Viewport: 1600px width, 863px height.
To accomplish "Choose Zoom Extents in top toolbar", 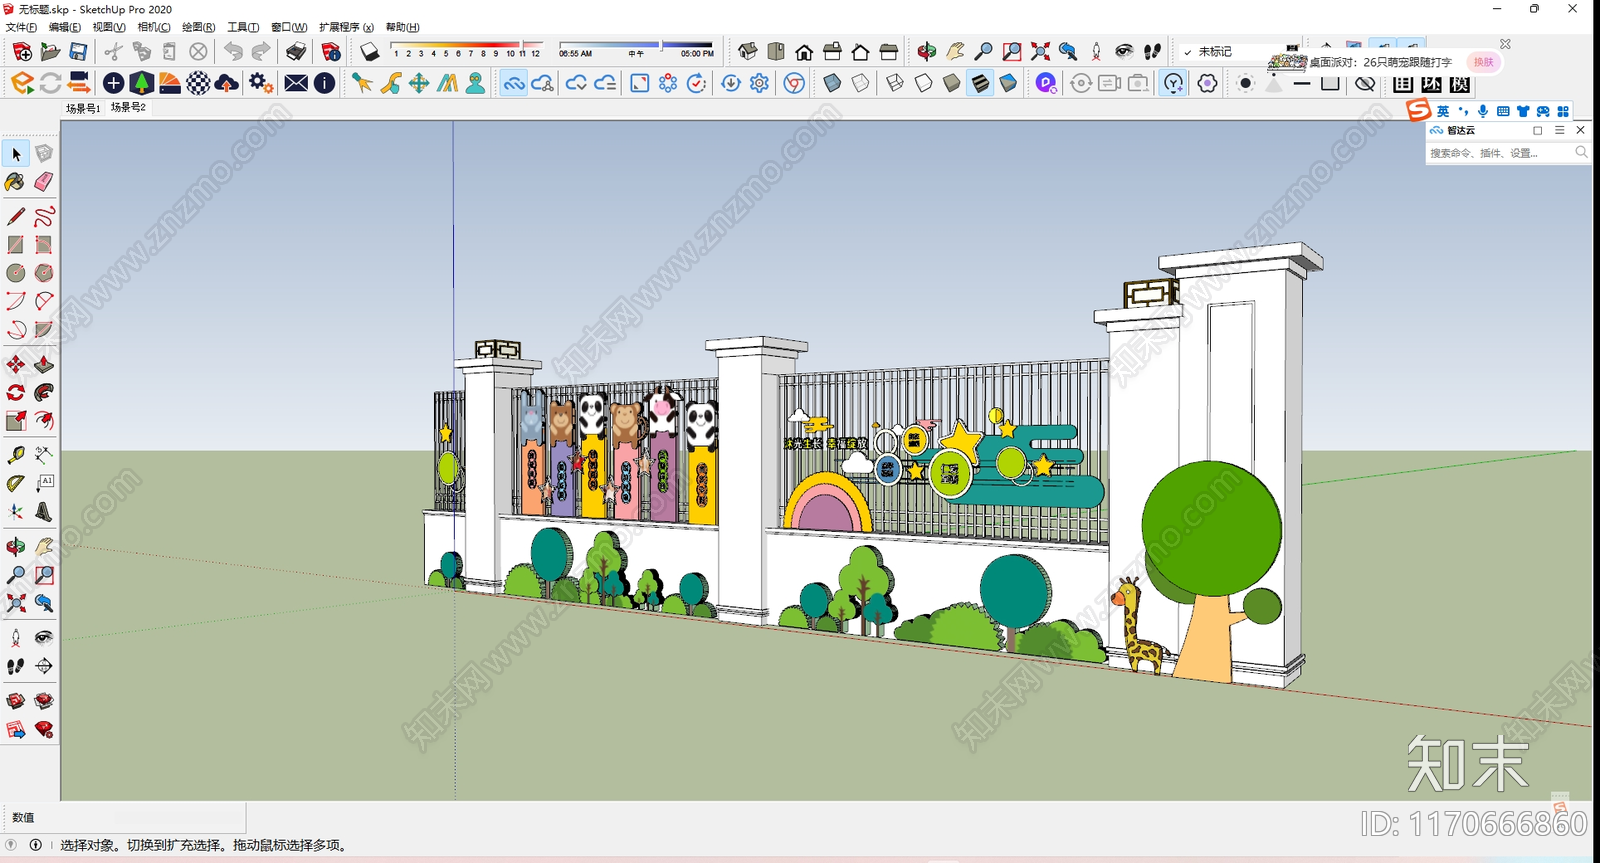I will tap(1040, 52).
